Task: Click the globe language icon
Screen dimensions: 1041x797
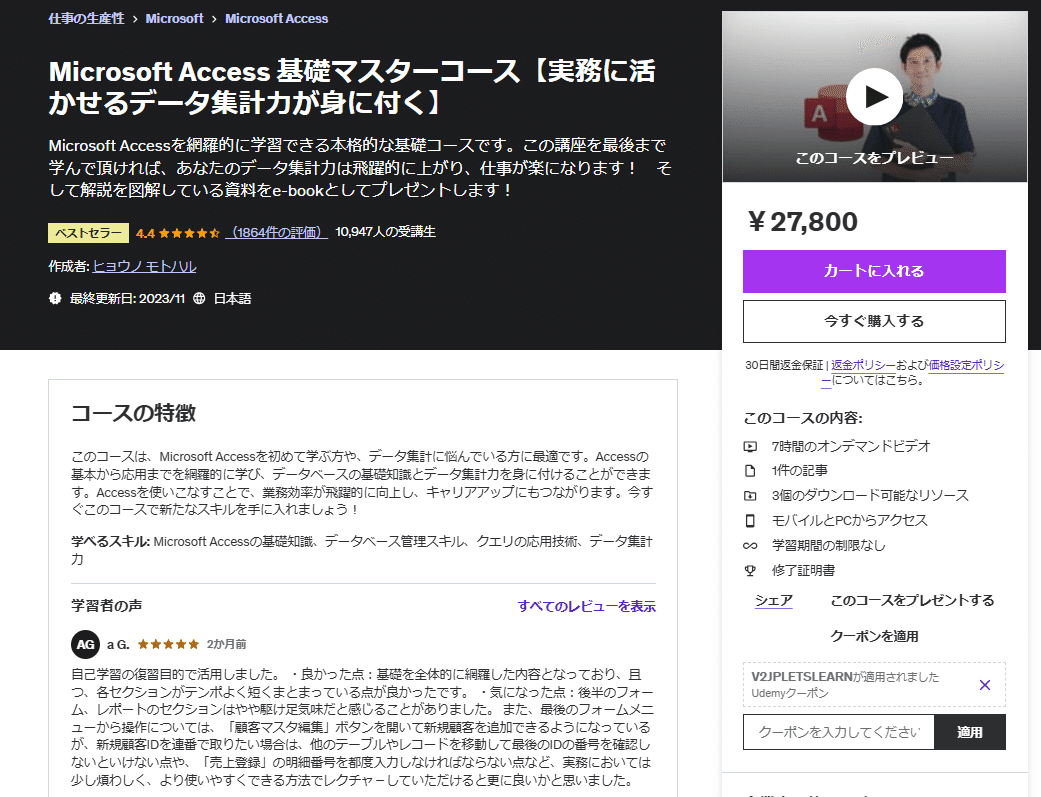Action: (199, 298)
